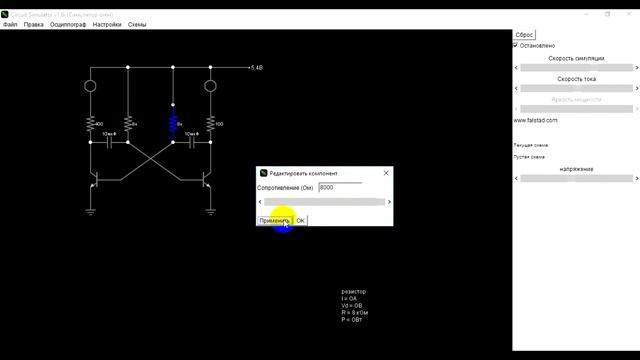The width and height of the screenshot is (640, 360).
Task: Click left arrow of Скорость симуляции slider
Action: [x=516, y=68]
